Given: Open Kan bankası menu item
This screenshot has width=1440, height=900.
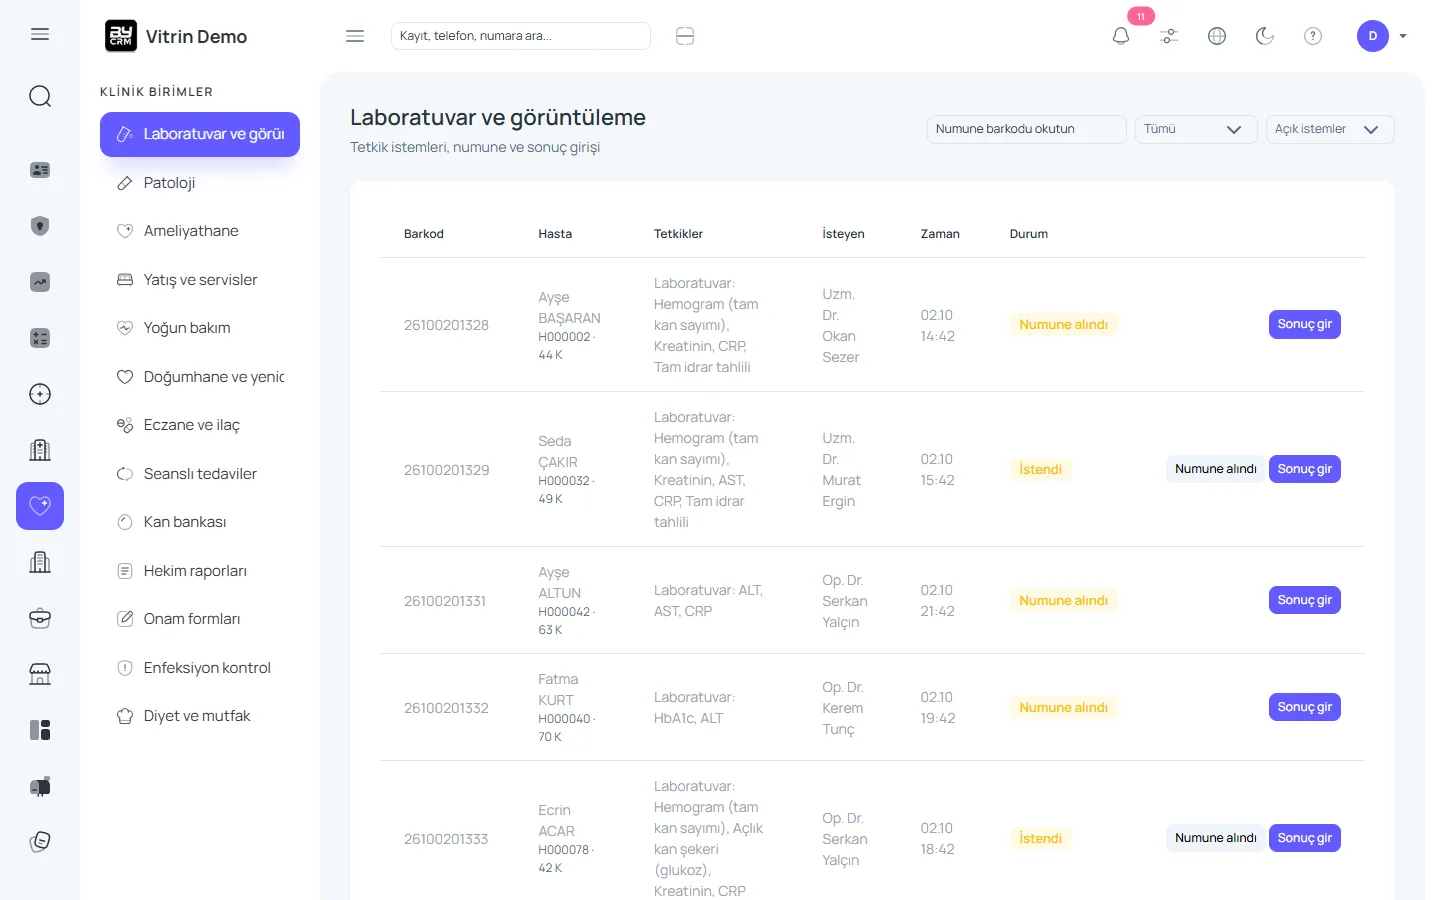Looking at the screenshot, I should [x=200, y=522].
